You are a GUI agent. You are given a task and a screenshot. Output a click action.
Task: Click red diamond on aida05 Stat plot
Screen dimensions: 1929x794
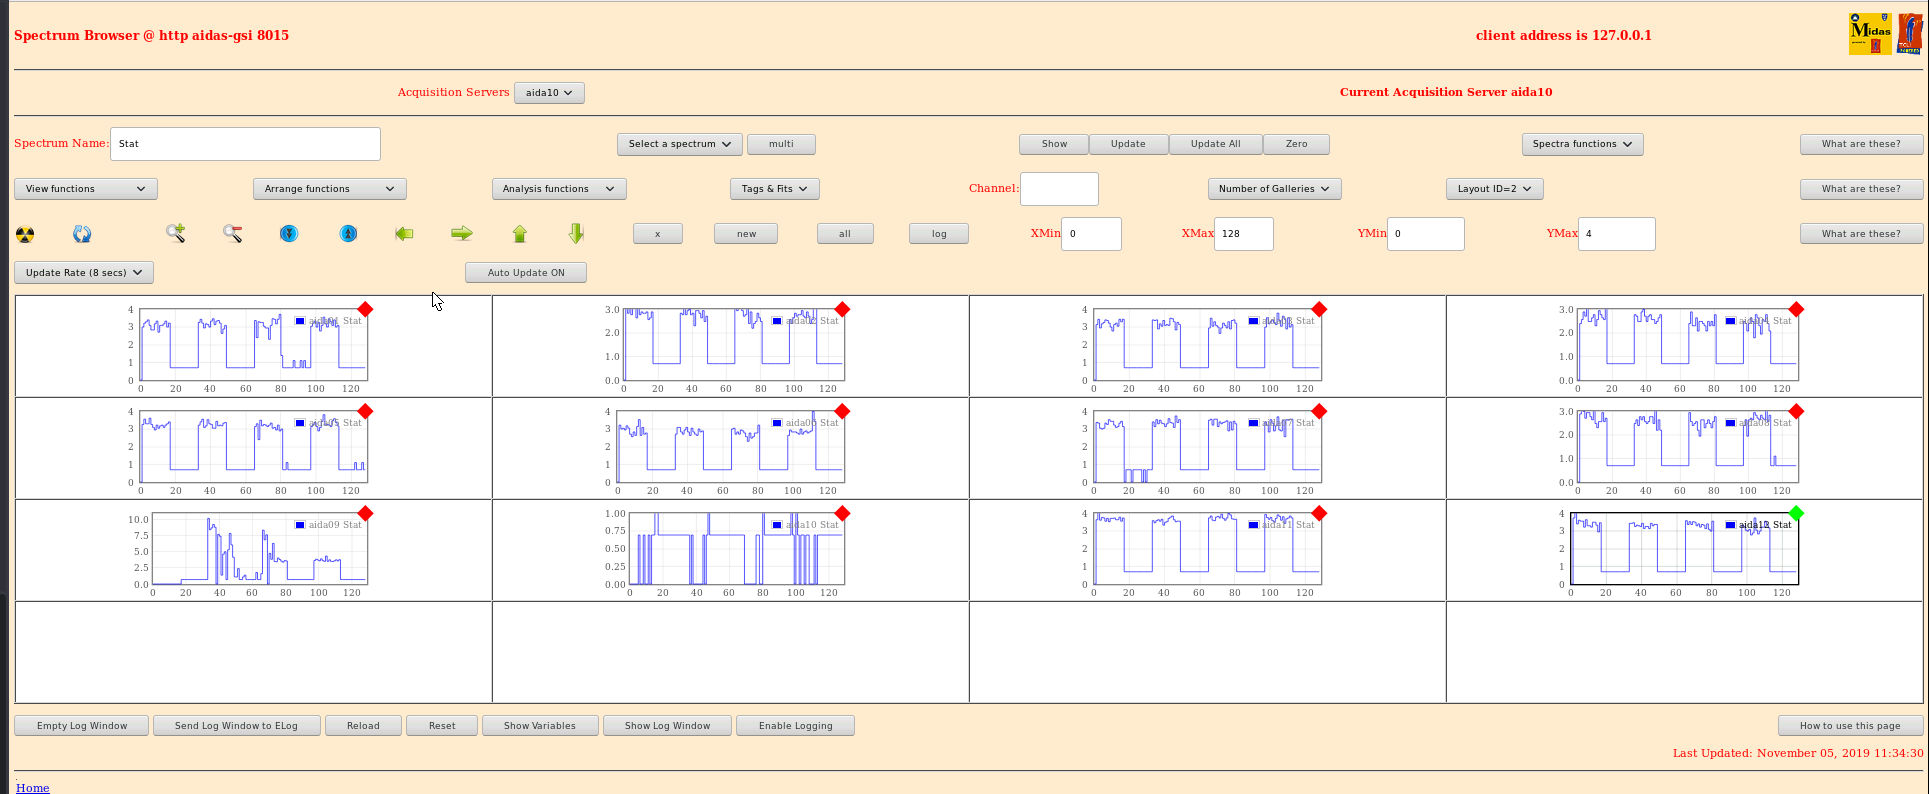click(365, 411)
